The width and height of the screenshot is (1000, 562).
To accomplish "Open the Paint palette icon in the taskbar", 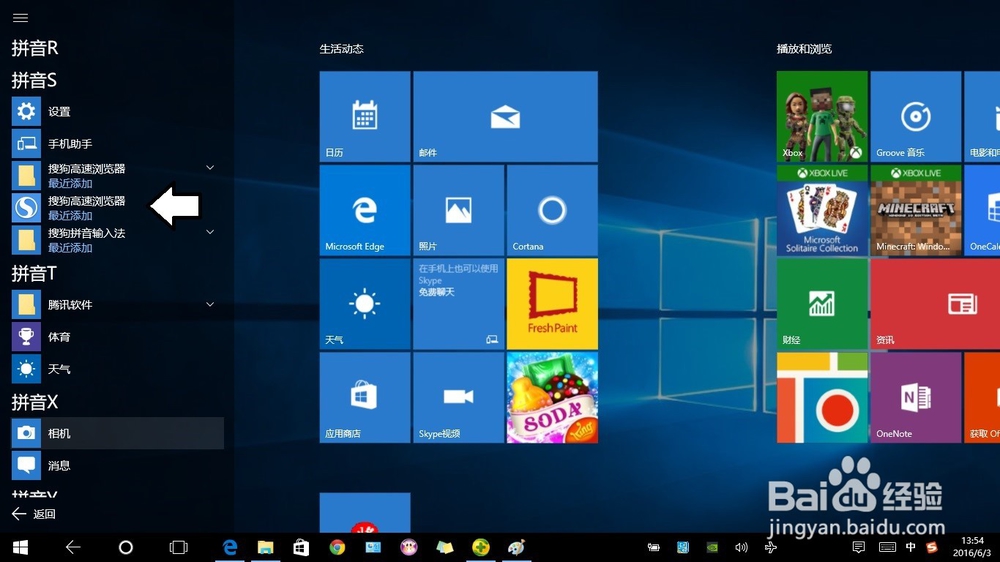I will (517, 547).
